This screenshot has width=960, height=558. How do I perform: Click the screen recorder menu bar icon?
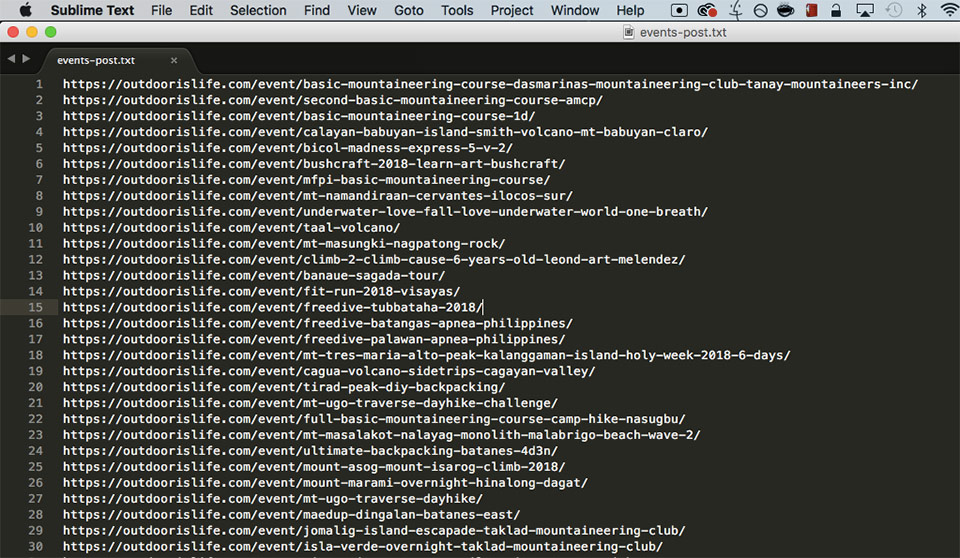click(679, 10)
